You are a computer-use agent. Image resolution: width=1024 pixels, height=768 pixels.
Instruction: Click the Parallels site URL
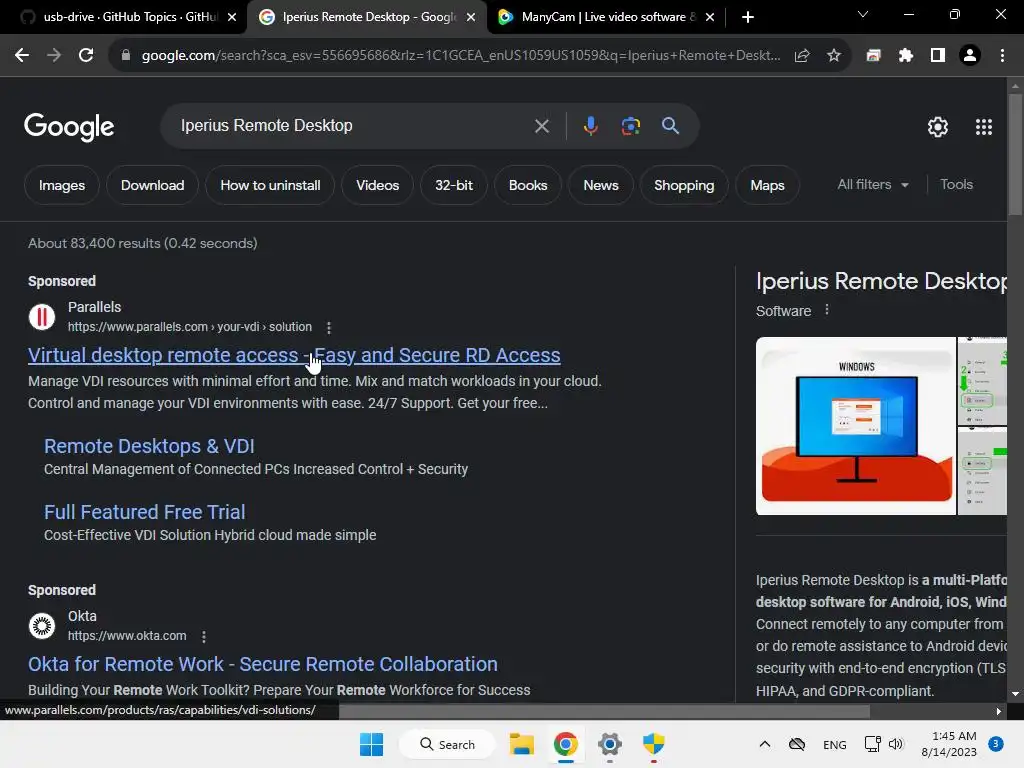click(189, 327)
